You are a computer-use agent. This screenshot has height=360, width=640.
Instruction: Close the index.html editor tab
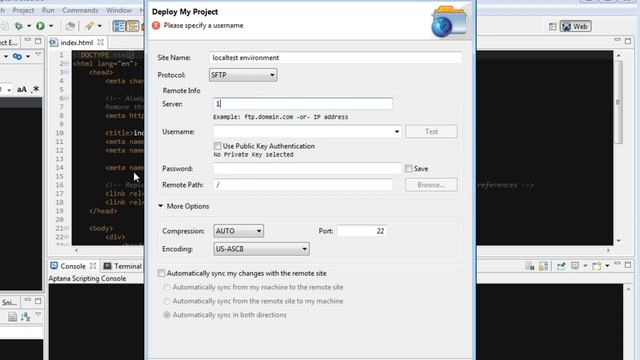100,42
